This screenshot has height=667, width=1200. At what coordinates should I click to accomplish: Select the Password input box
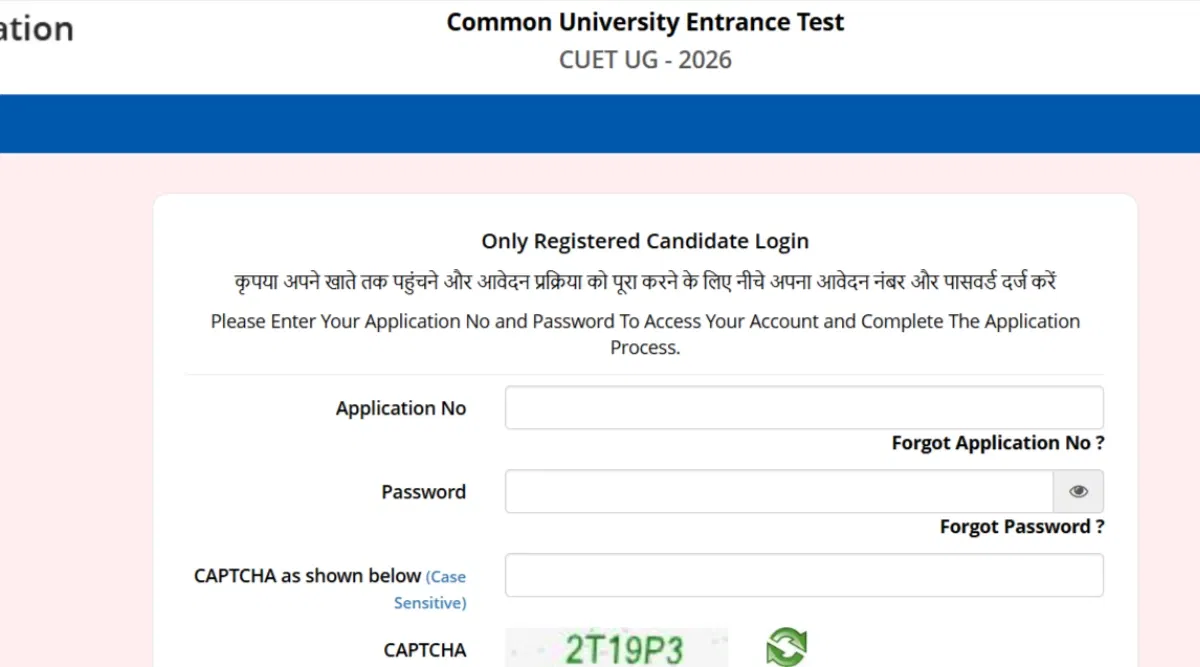coord(778,491)
